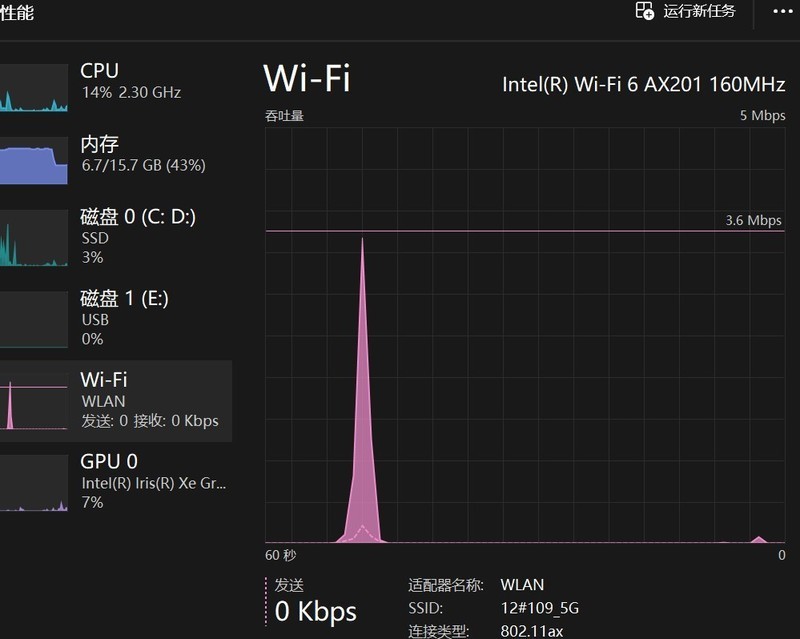Image resolution: width=800 pixels, height=639 pixels.
Task: Click the memory mini usage graph
Action: click(33, 162)
